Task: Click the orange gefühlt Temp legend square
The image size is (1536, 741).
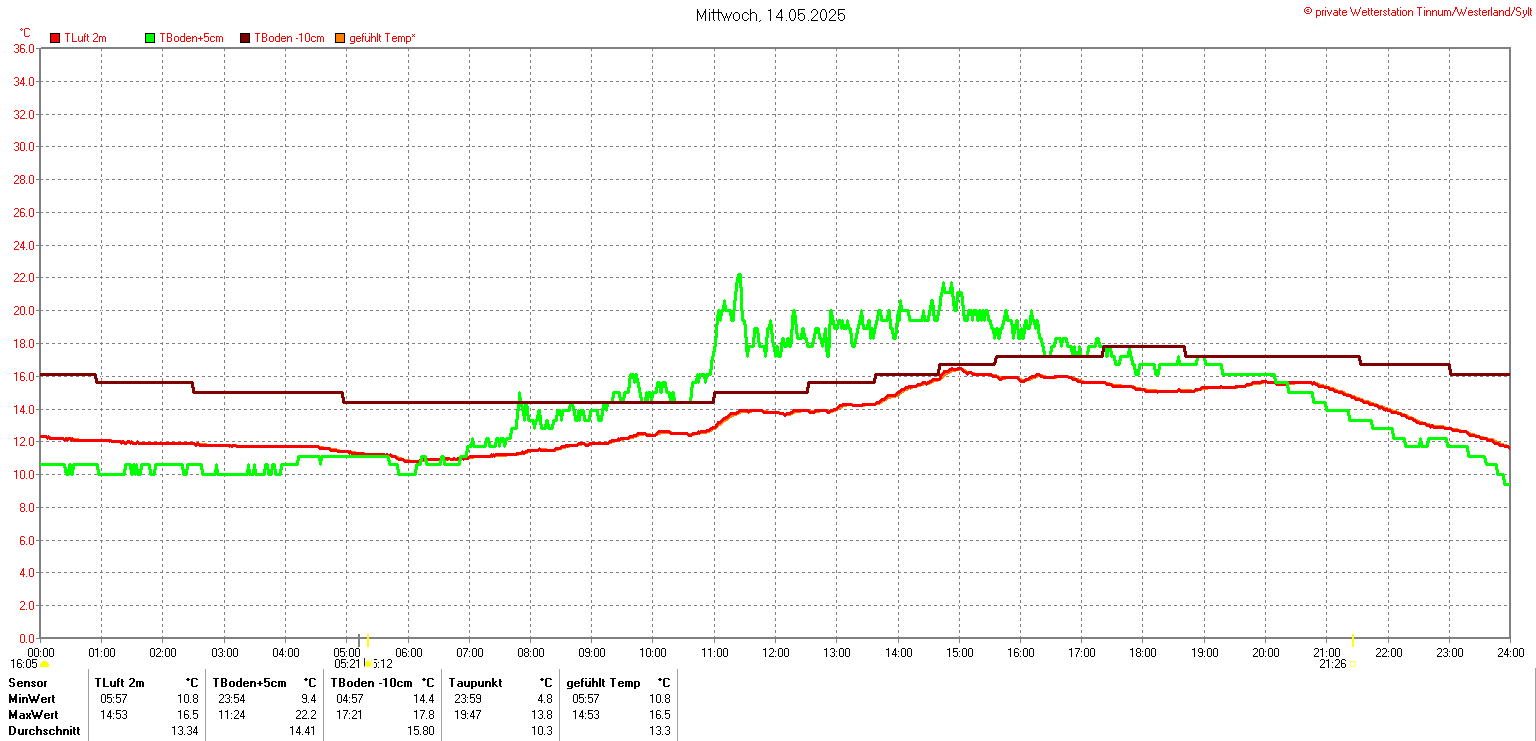Action: (340, 38)
